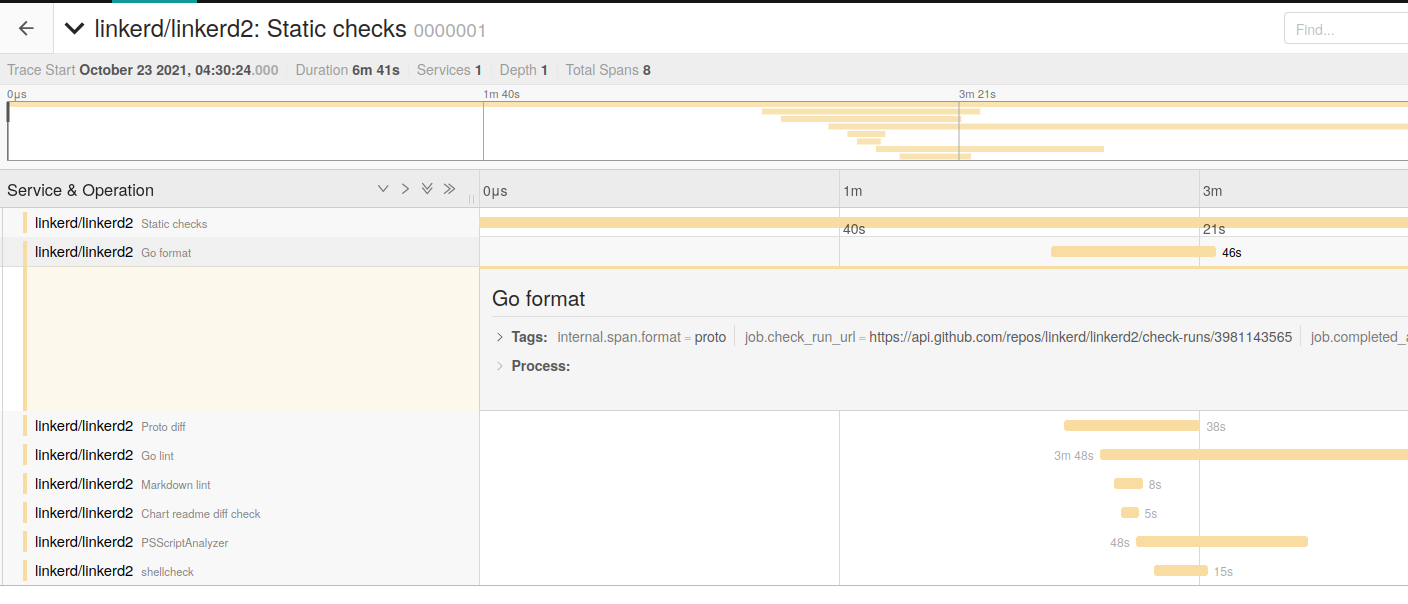Click the internal.span.format proto tag
The width and height of the screenshot is (1408, 604).
tap(642, 337)
